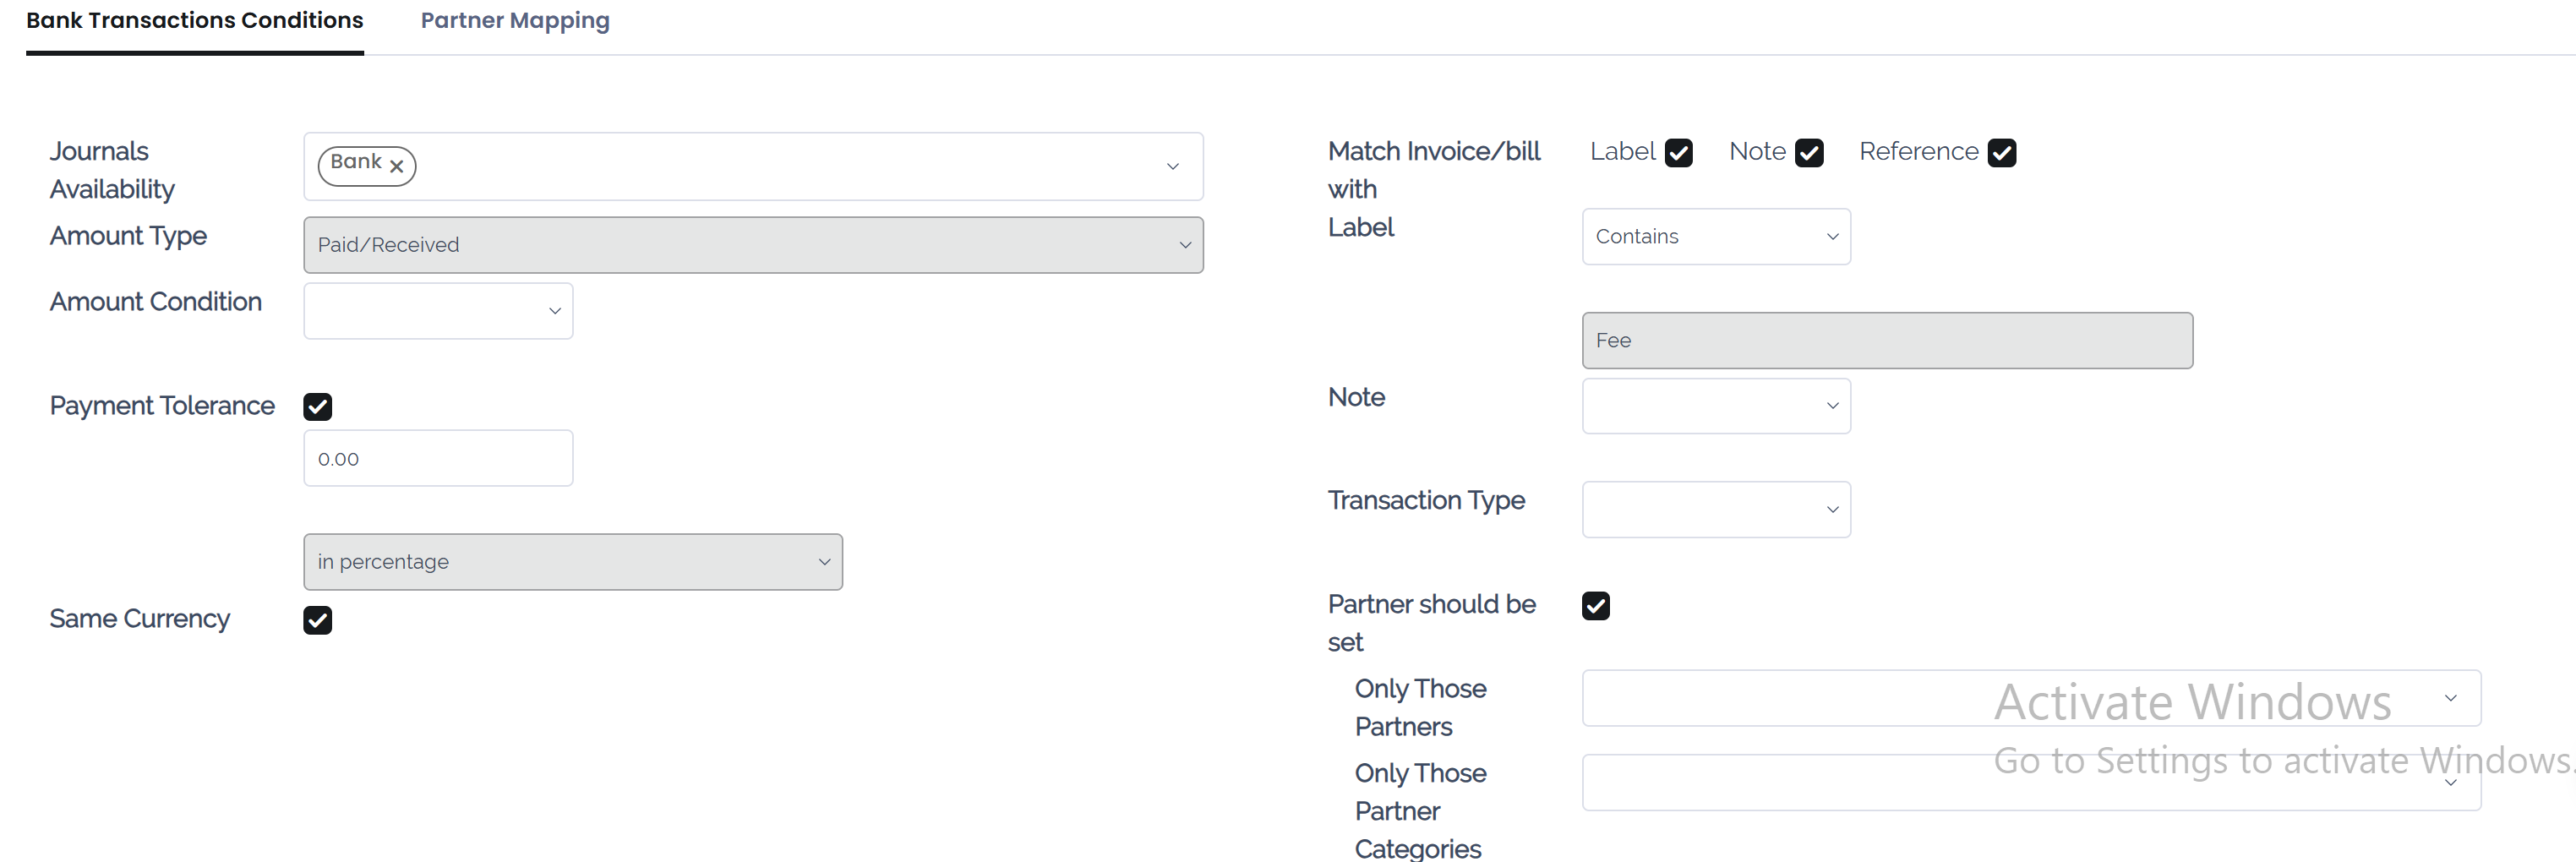Uncheck Label under Match Invoice/bill with

1678,153
